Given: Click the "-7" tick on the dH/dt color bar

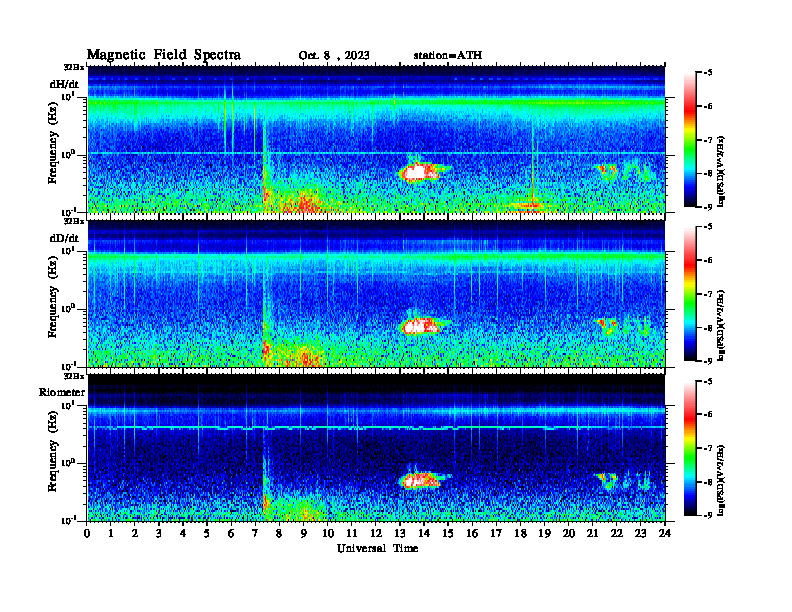Looking at the screenshot, I should [708, 140].
